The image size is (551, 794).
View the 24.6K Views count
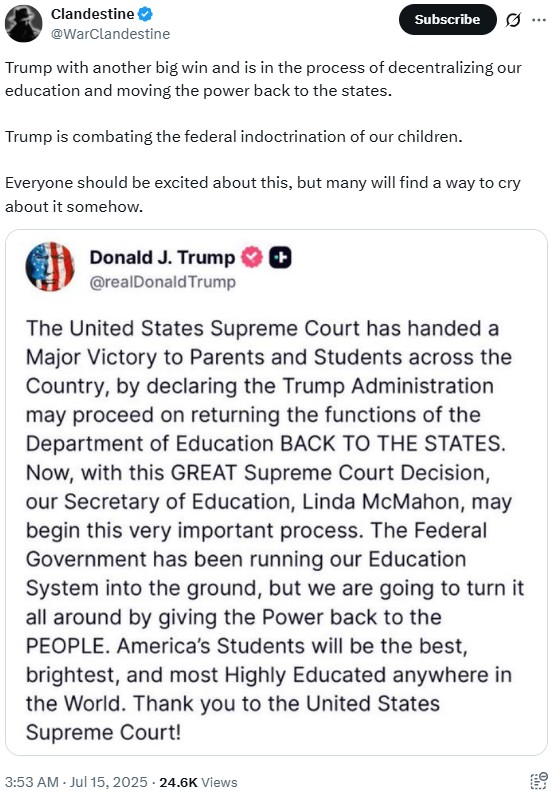tap(199, 782)
